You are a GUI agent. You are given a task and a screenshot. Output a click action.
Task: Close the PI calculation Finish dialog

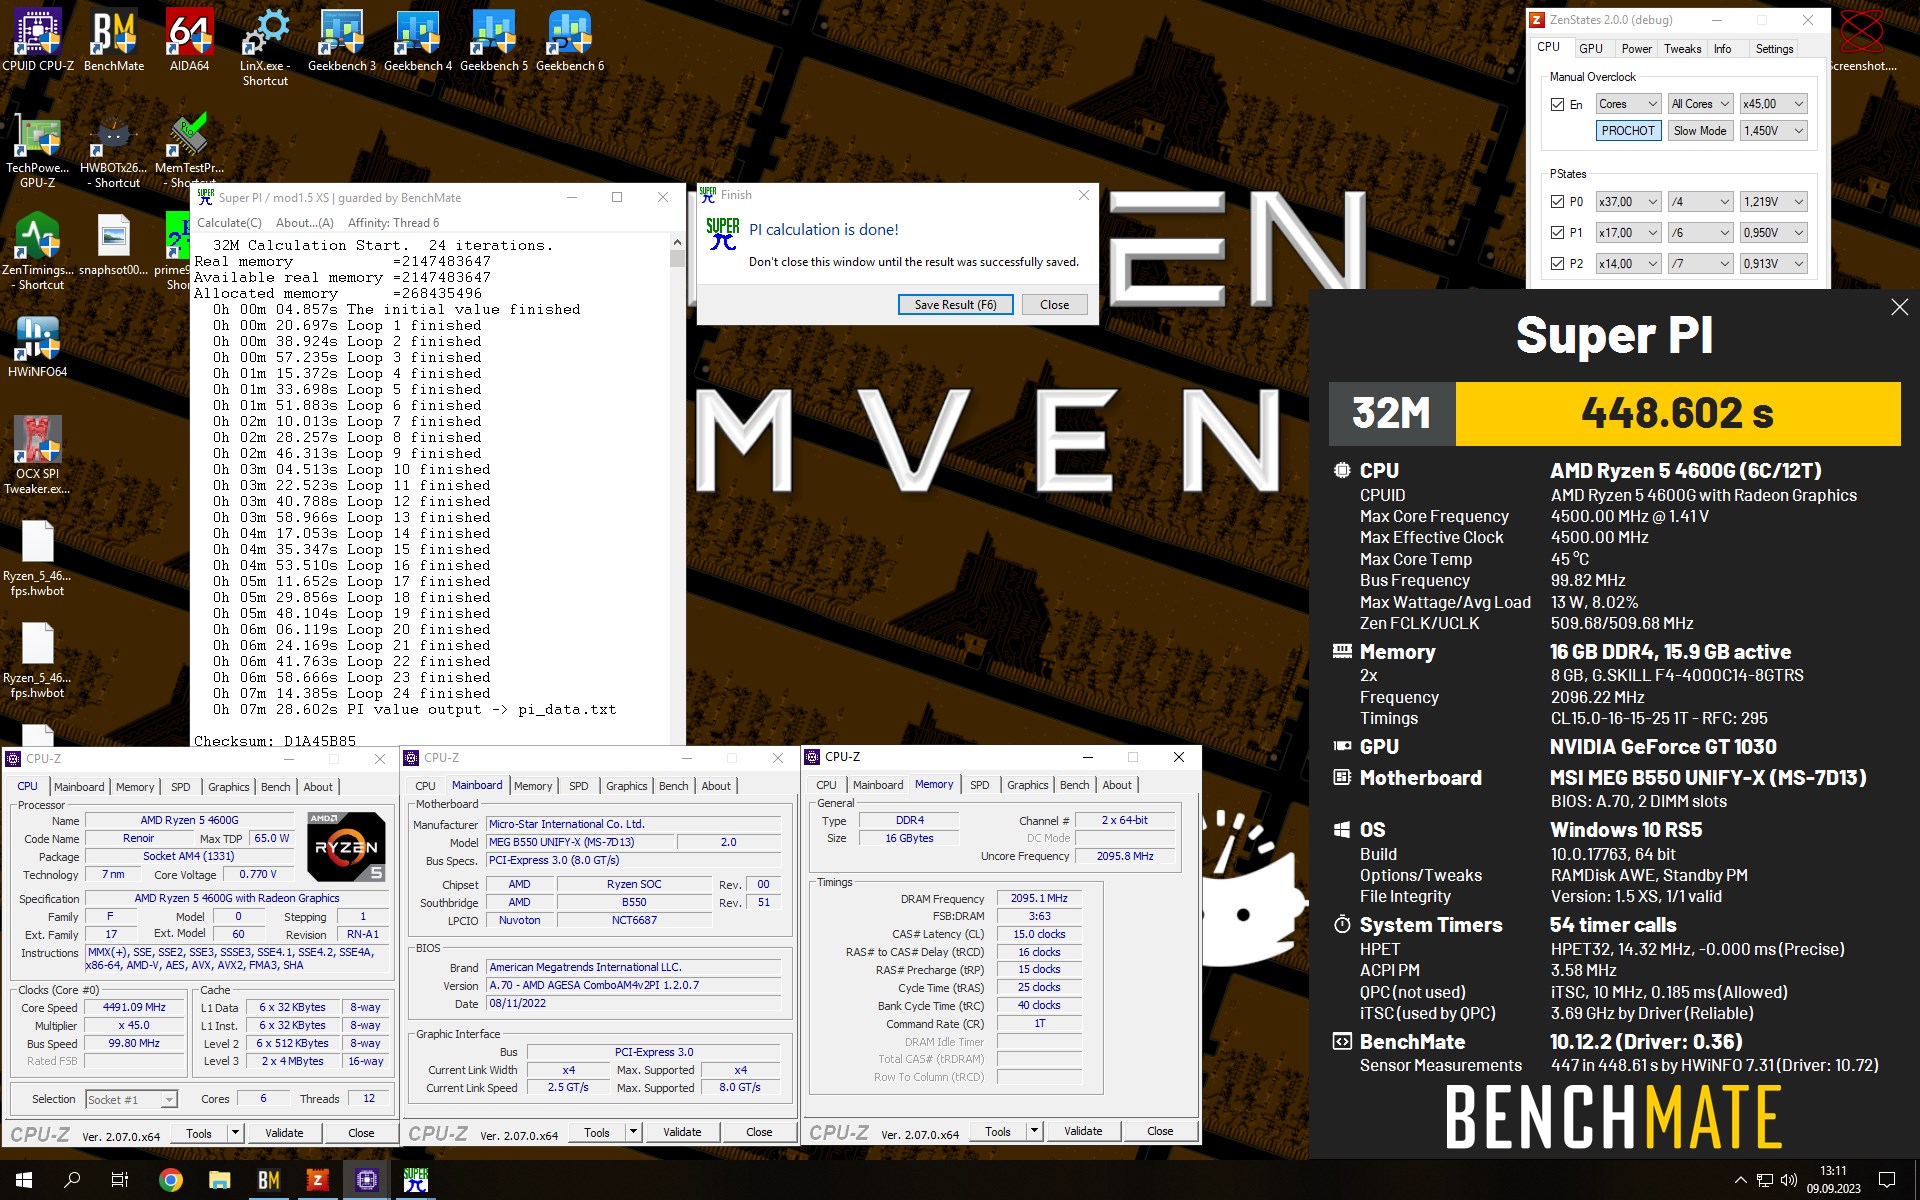point(1054,305)
